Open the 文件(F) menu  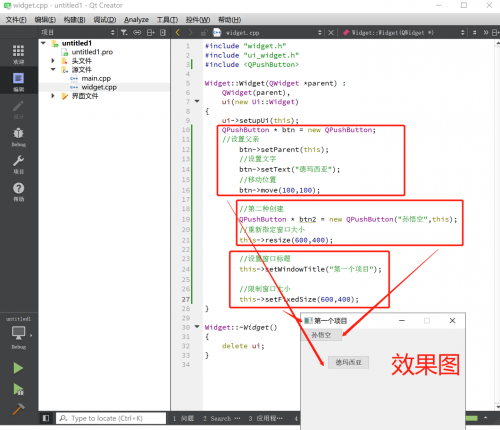(x=16, y=20)
